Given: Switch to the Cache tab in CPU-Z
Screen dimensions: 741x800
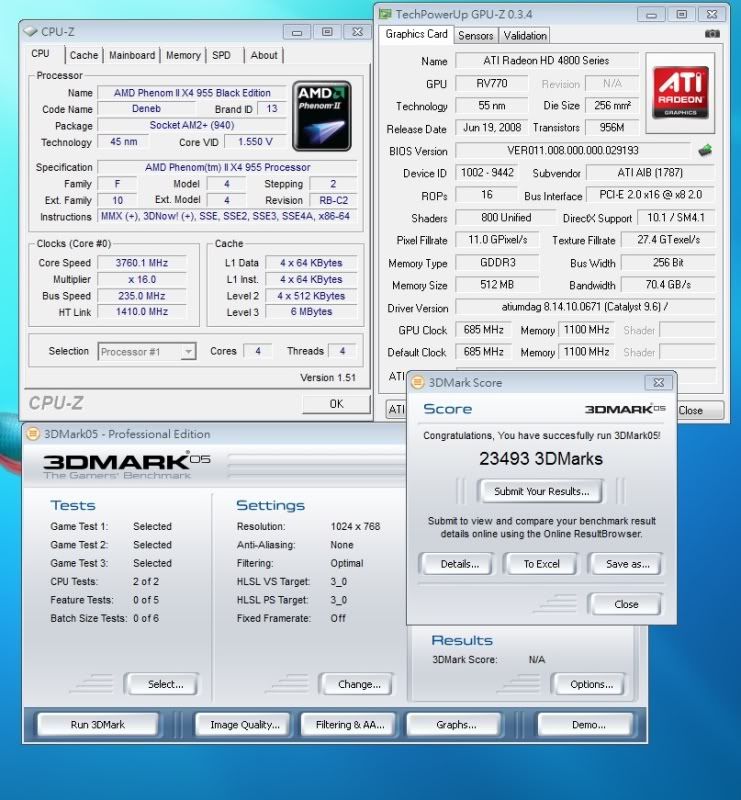Looking at the screenshot, I should [x=84, y=55].
